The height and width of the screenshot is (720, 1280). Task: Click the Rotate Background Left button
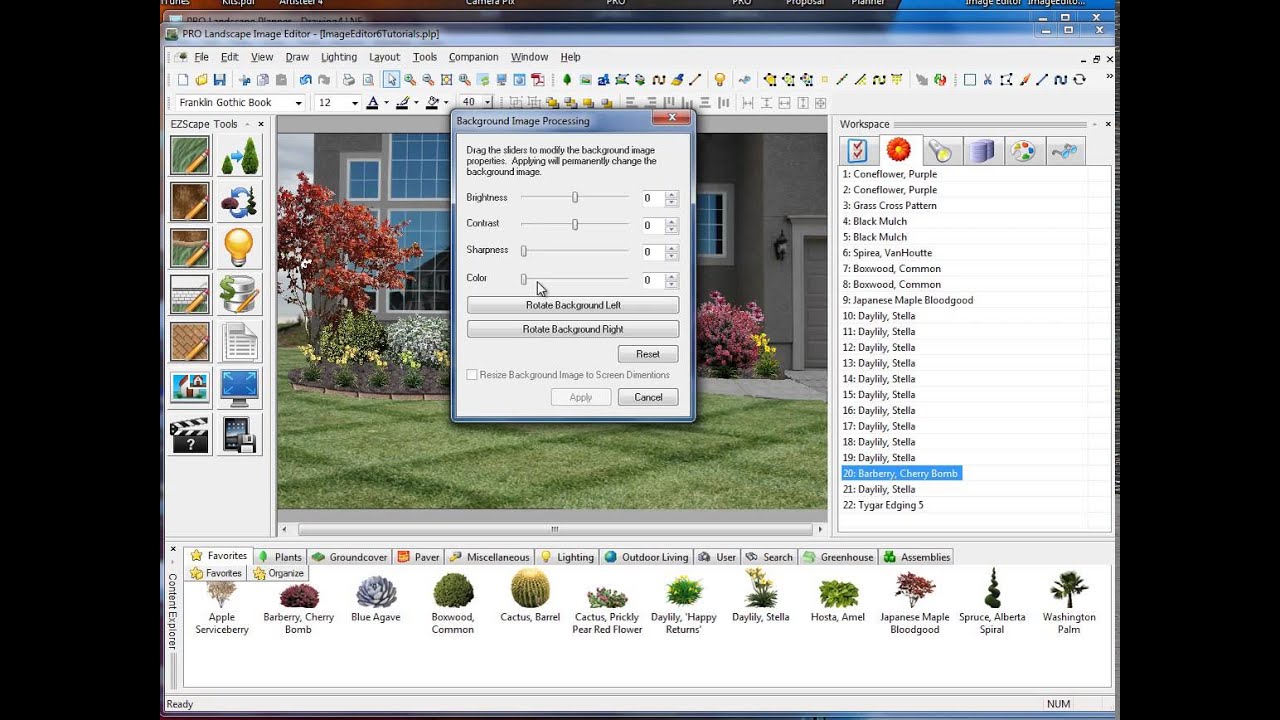point(573,305)
